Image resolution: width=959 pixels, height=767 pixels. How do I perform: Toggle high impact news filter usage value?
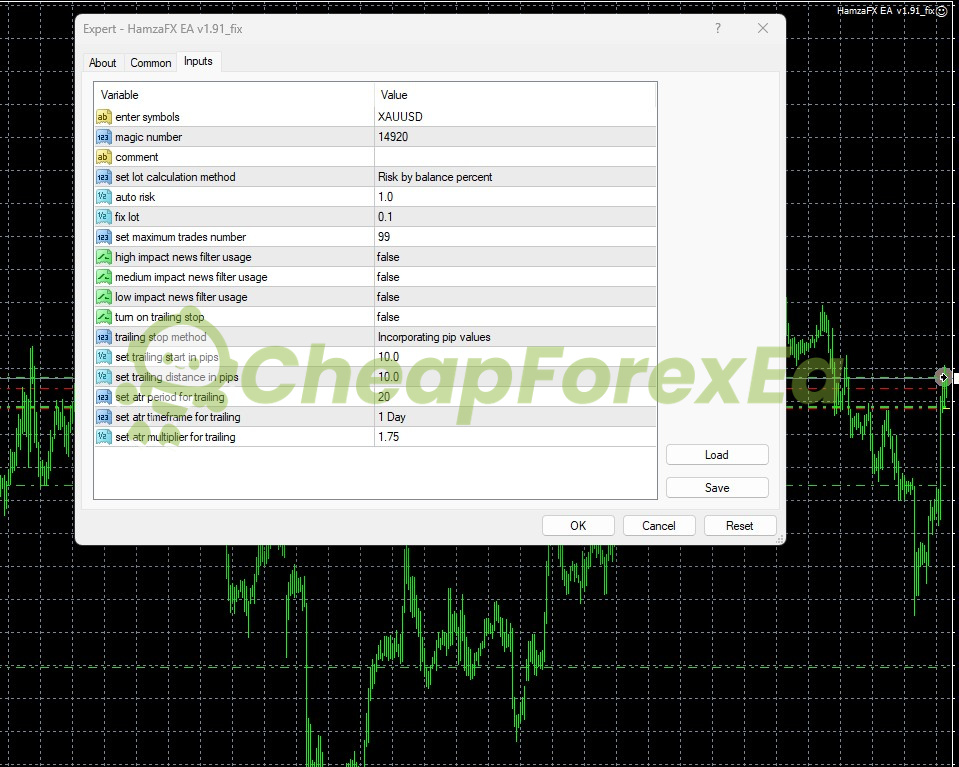[514, 257]
